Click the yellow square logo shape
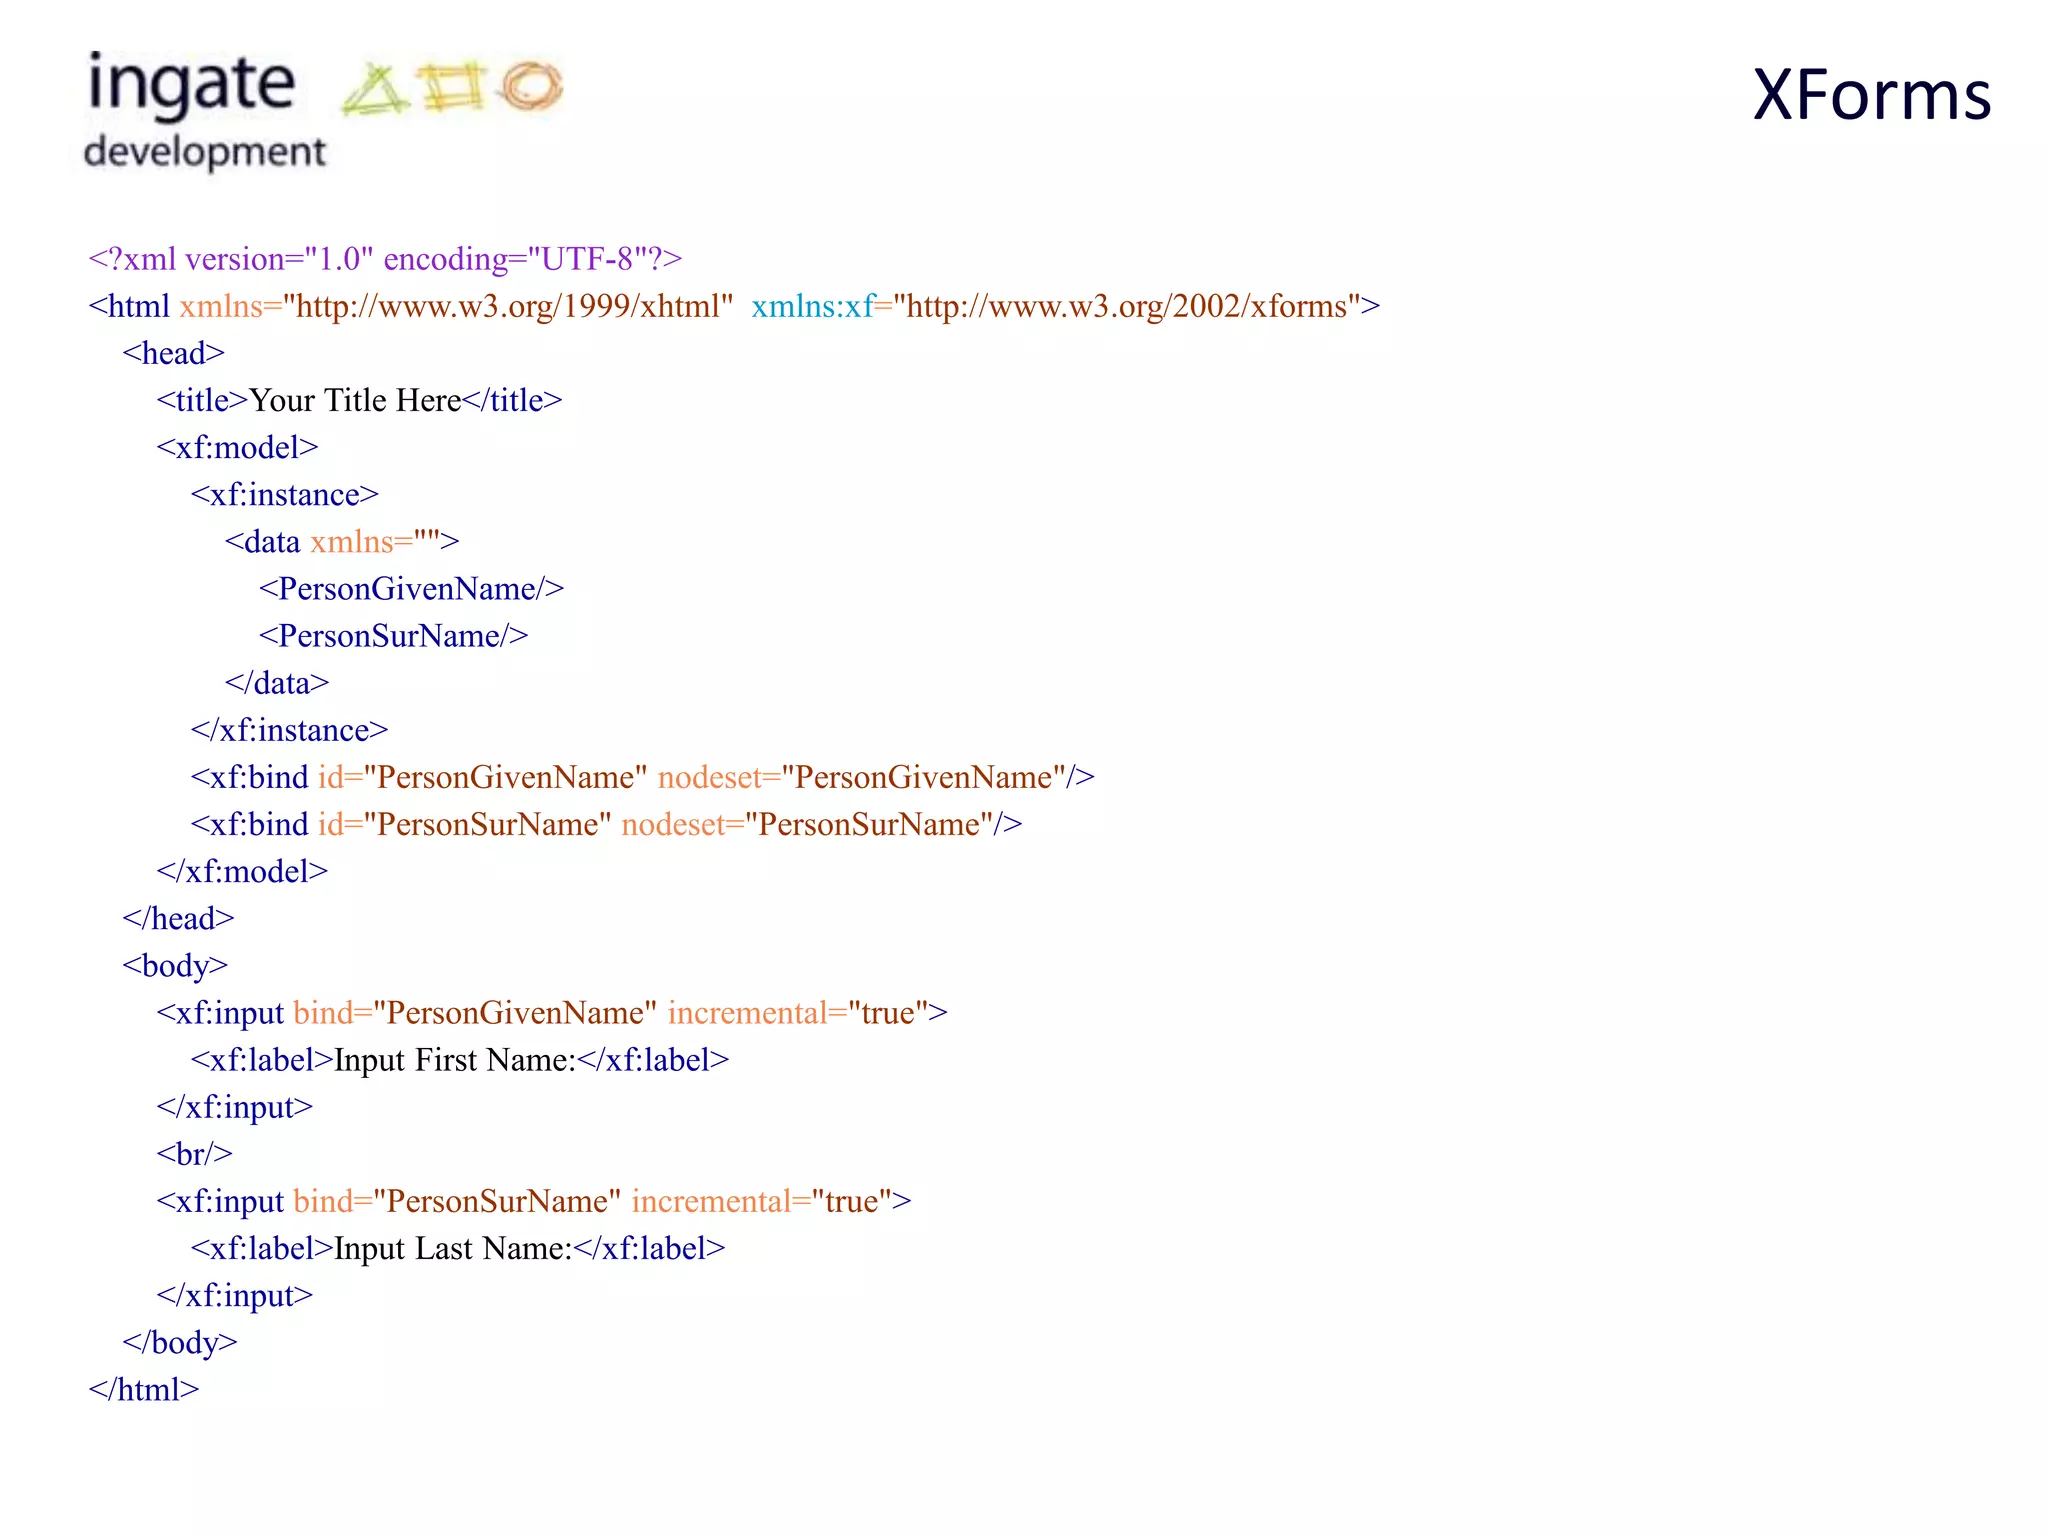The image size is (2048, 1536). point(453,87)
